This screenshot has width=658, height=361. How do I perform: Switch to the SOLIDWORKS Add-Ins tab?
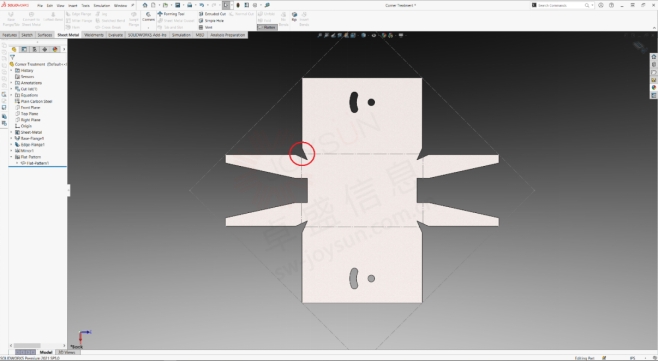pyautogui.click(x=147, y=35)
